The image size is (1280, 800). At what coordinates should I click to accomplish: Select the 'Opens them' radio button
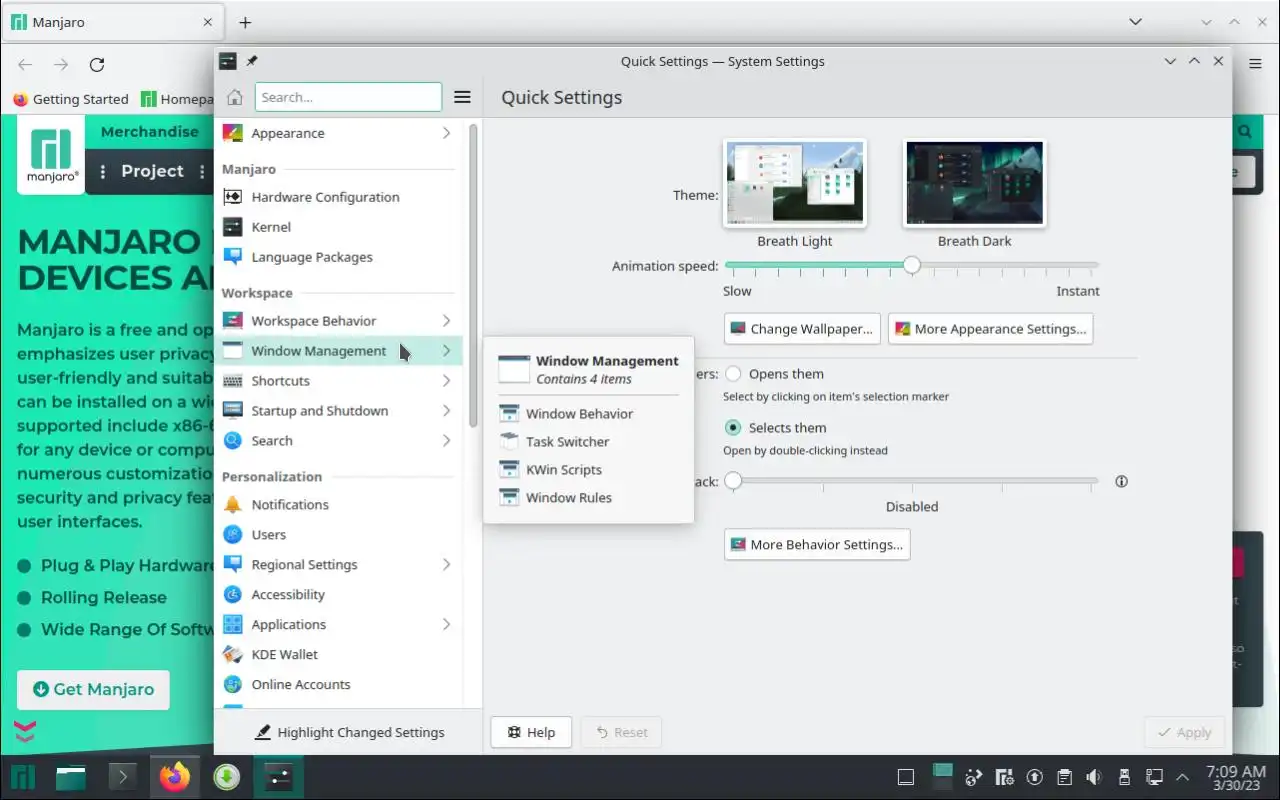pos(733,374)
